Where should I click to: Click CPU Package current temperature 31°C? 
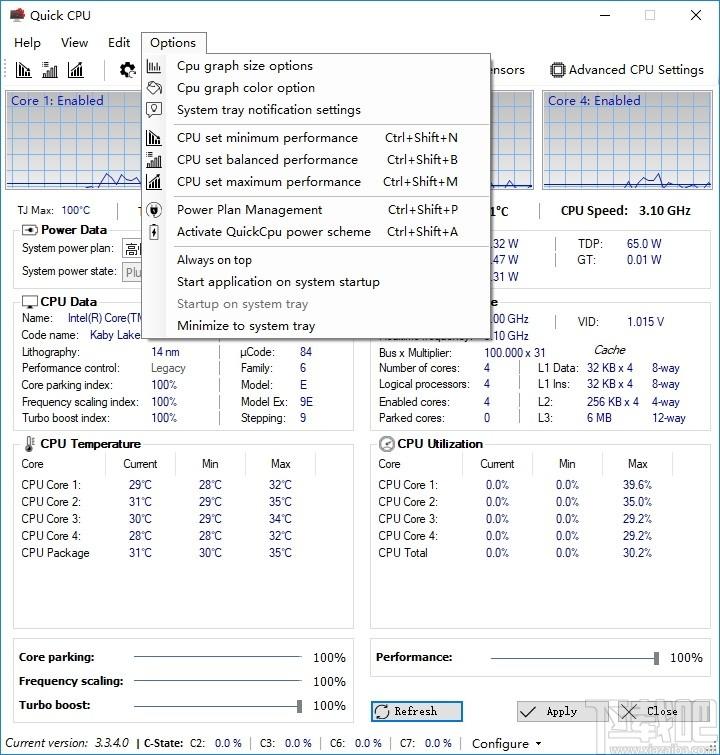coord(140,553)
